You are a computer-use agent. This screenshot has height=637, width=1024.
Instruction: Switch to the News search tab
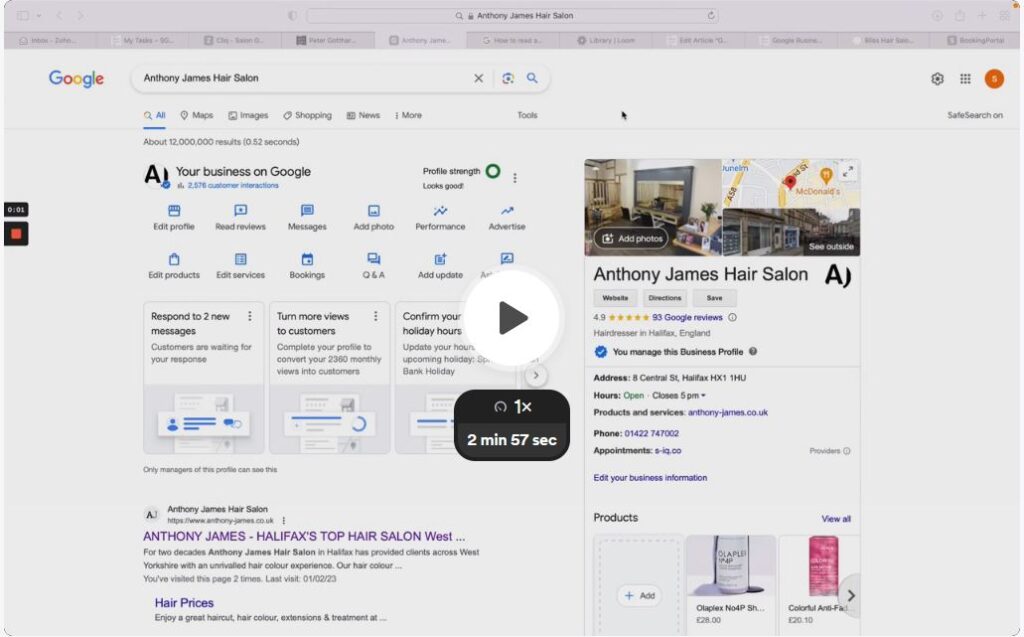(363, 116)
